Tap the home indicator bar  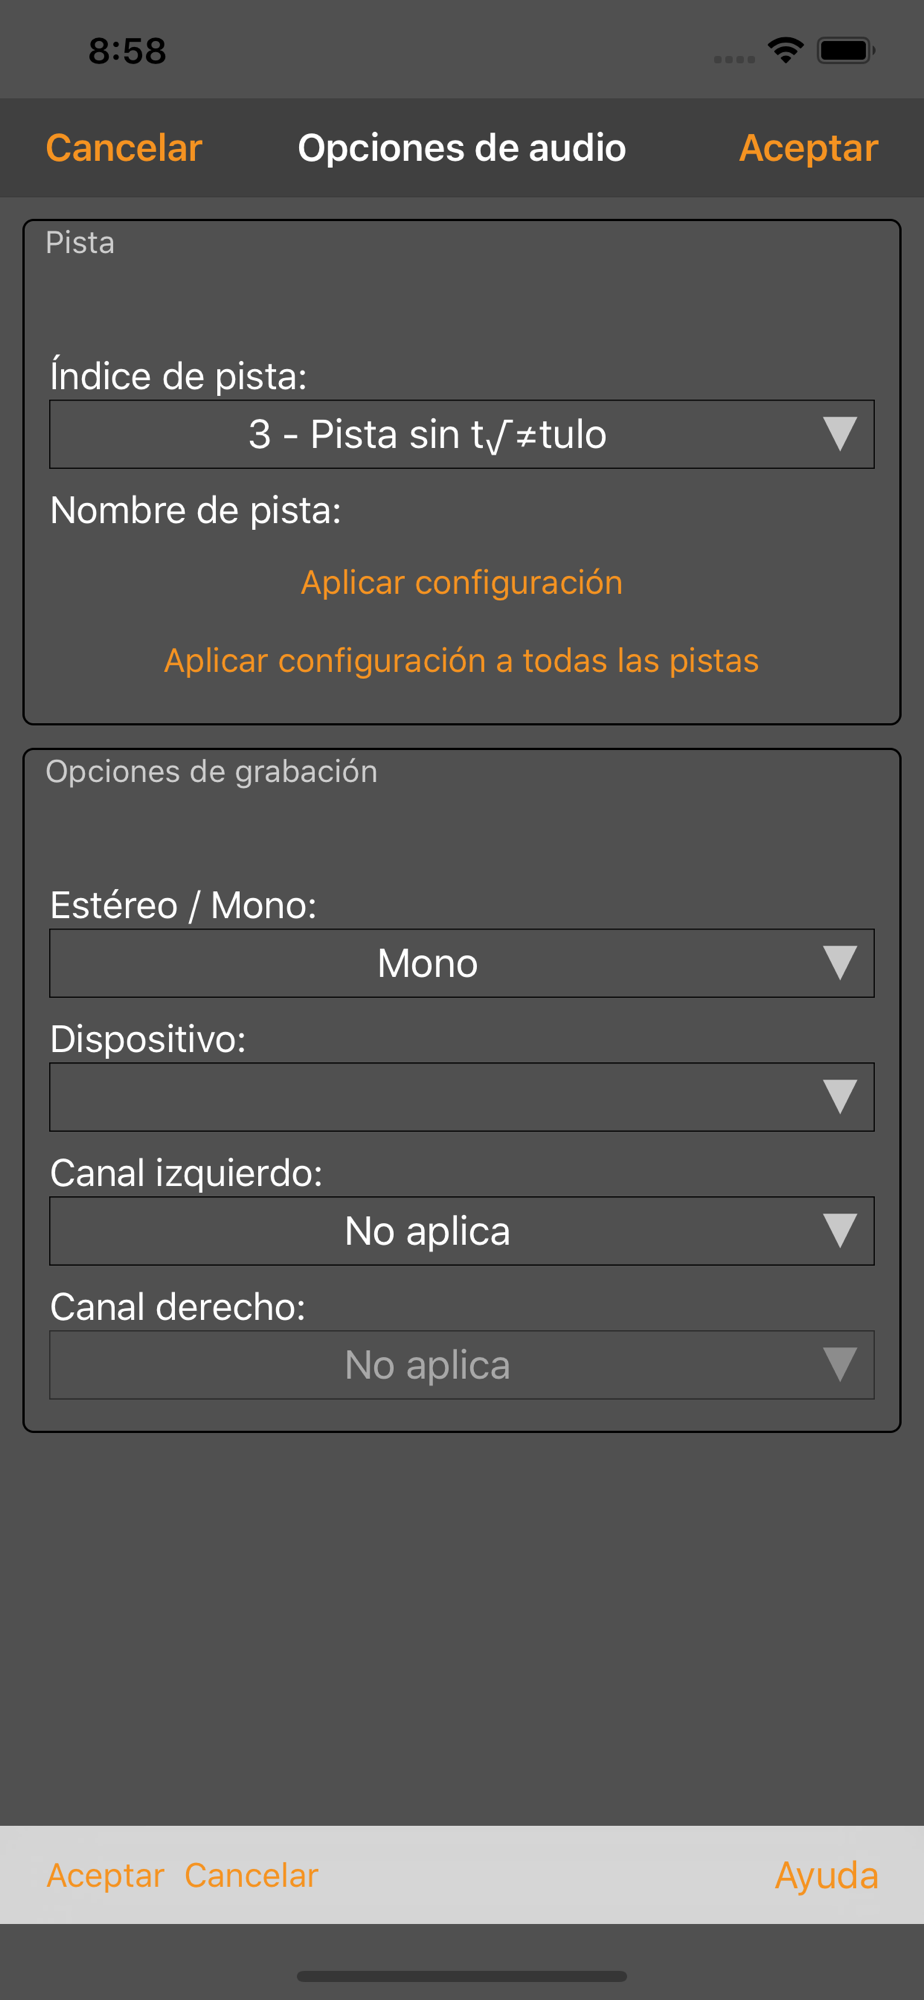(x=462, y=1976)
